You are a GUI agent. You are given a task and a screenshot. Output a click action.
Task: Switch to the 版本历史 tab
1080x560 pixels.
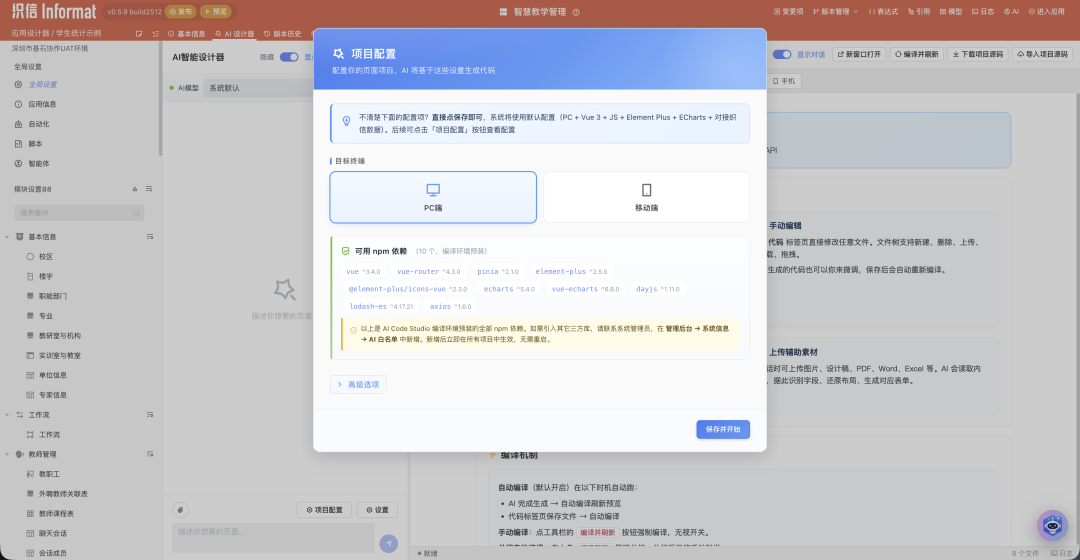click(282, 34)
